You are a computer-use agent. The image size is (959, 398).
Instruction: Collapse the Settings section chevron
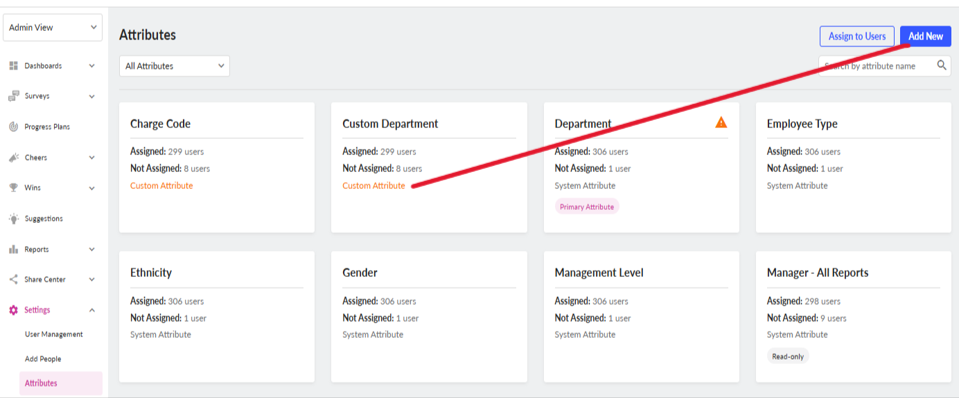[x=92, y=310]
